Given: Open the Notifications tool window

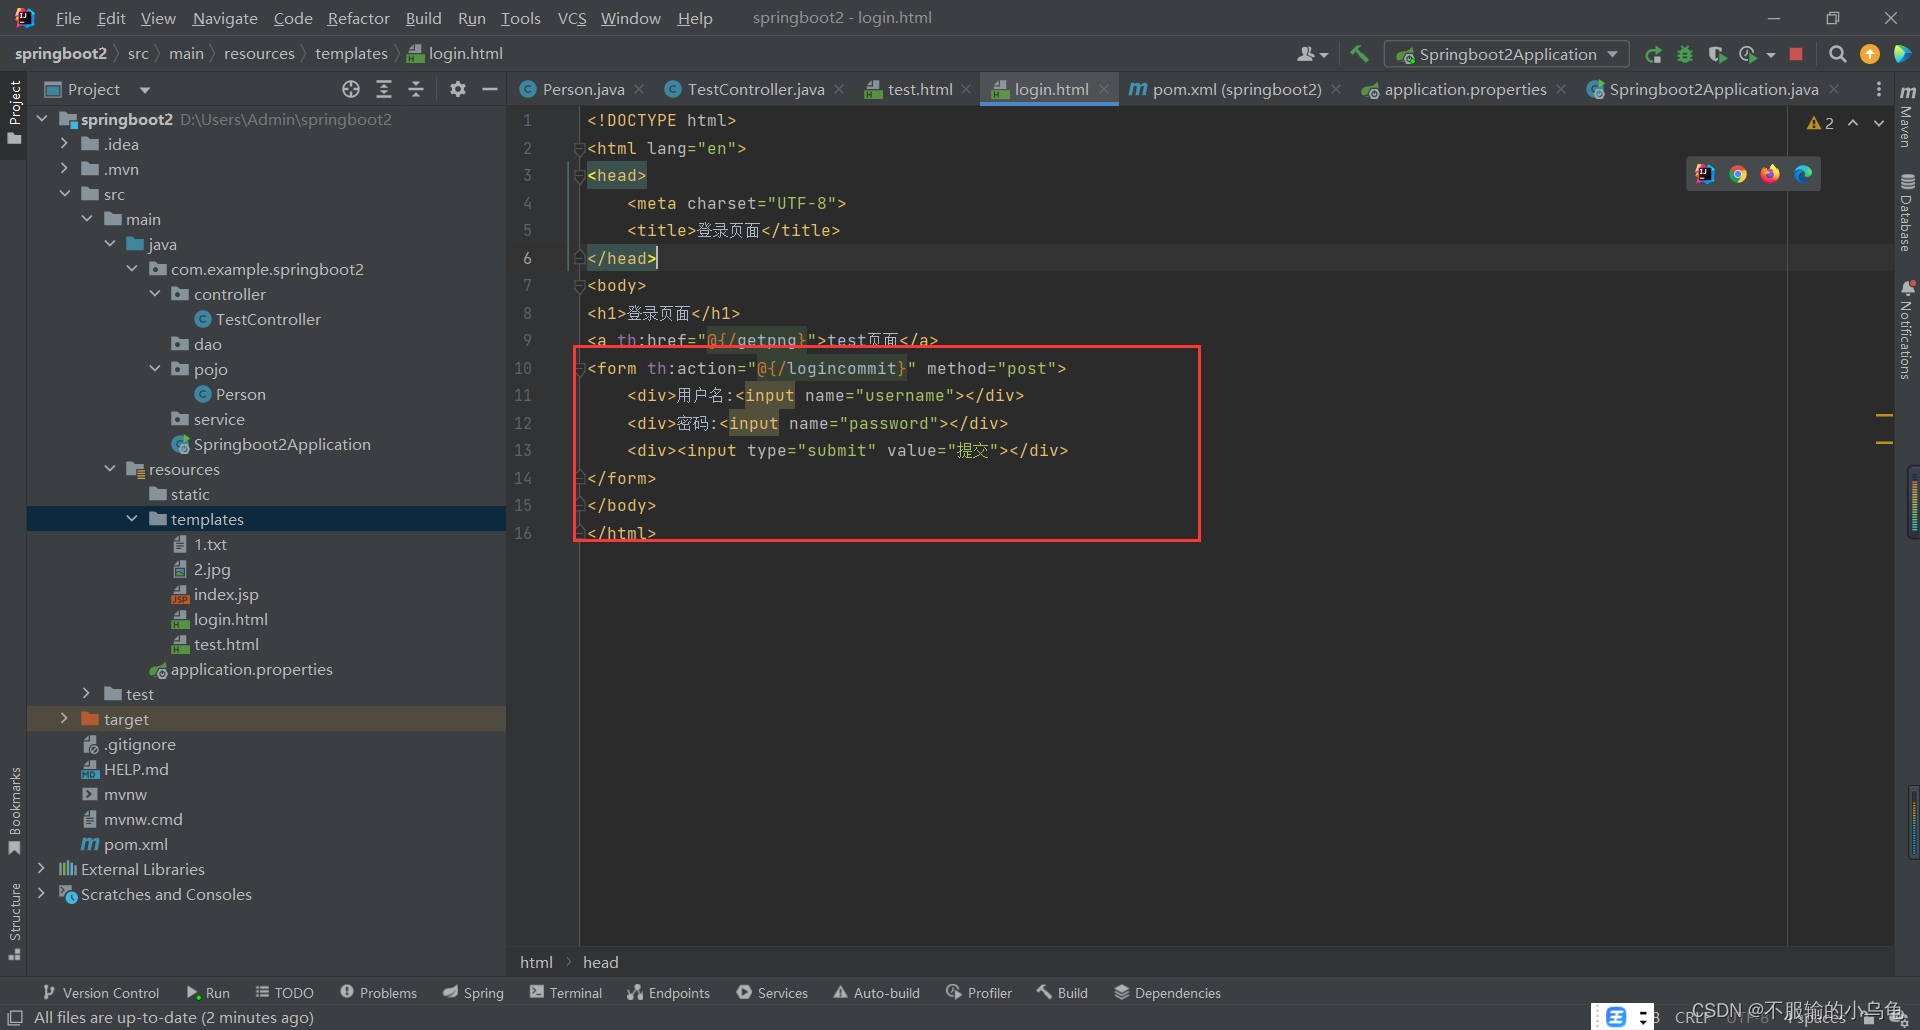Looking at the screenshot, I should pyautogui.click(x=1907, y=330).
